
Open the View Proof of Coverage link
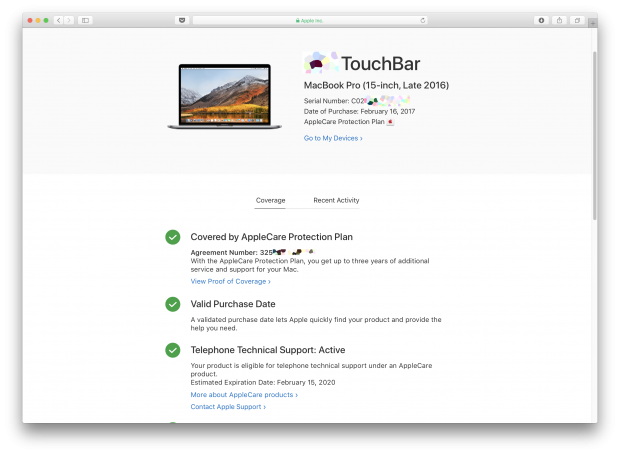click(x=230, y=281)
